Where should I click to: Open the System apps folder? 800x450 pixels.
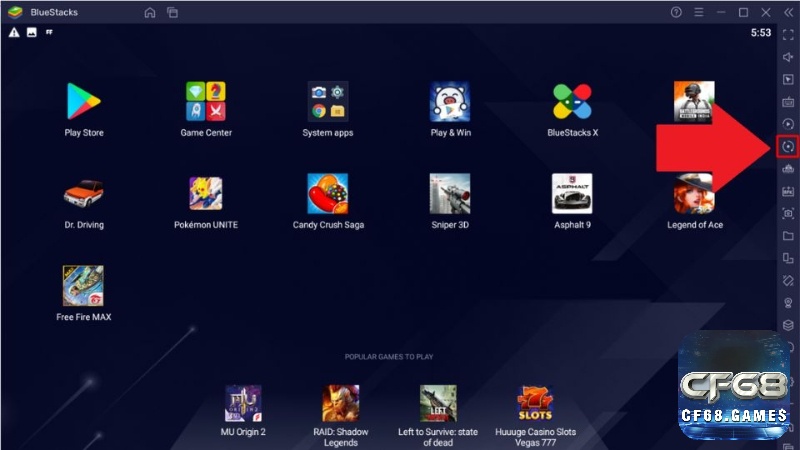tap(328, 101)
